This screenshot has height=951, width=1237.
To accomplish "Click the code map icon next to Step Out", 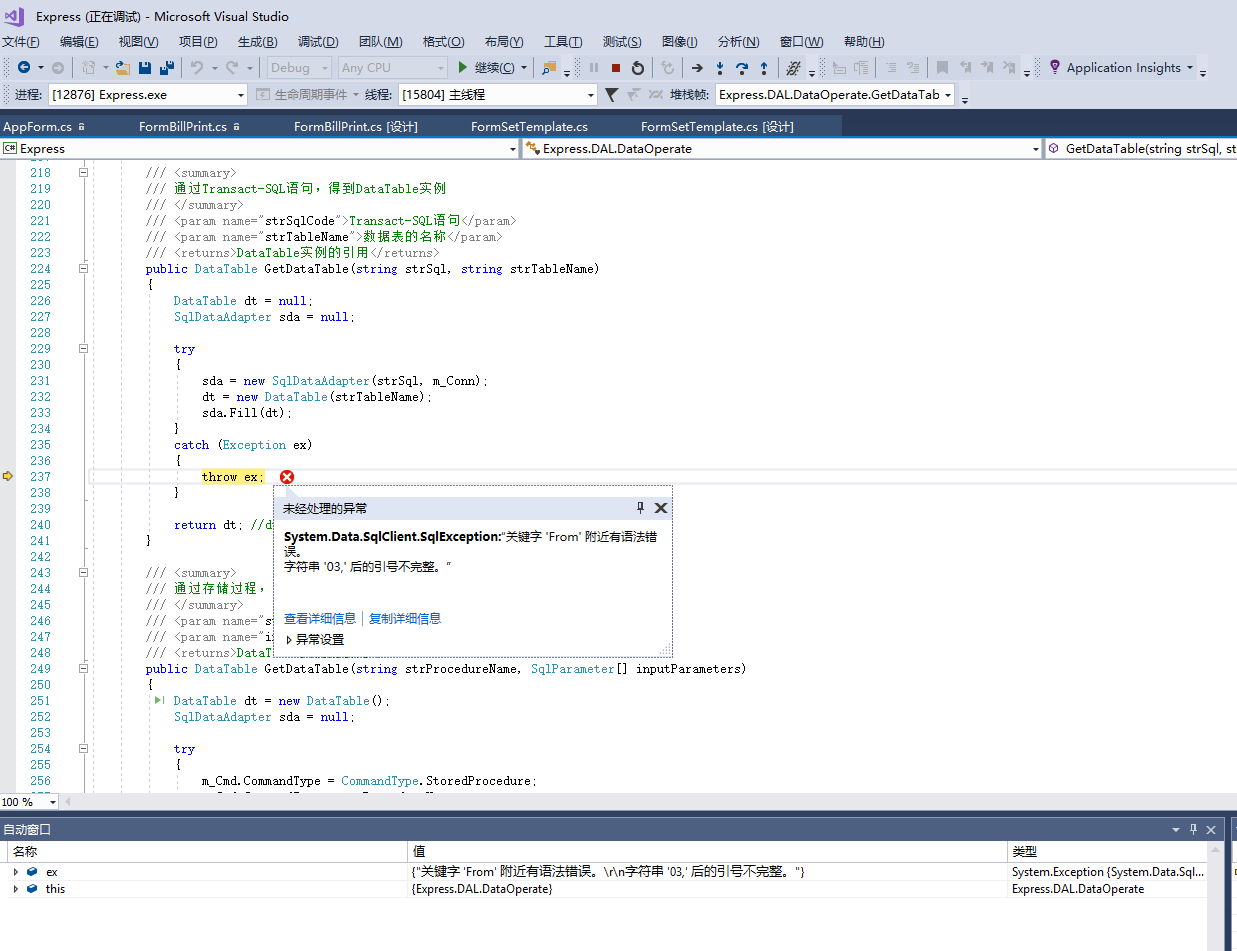I will click(794, 67).
